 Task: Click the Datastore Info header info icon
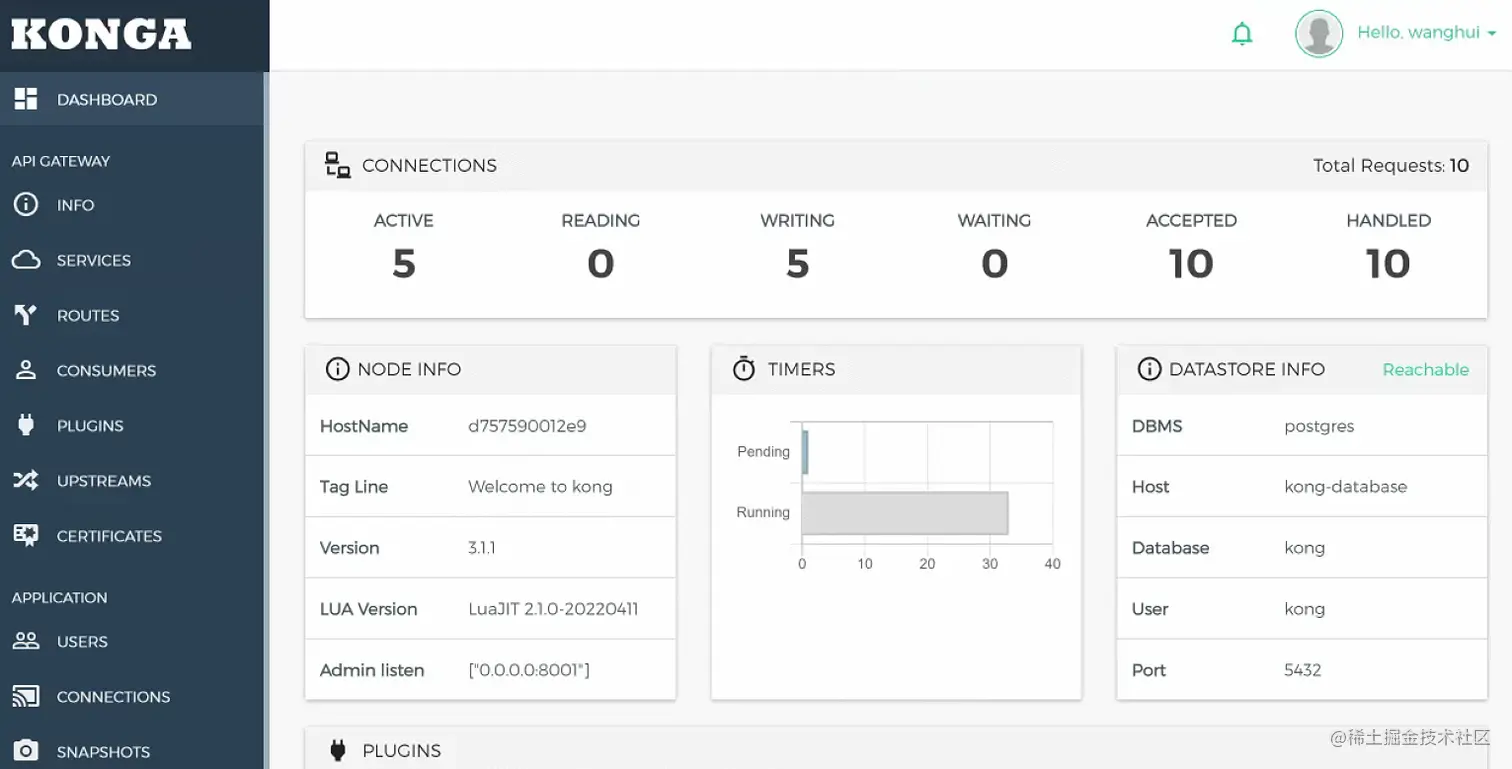click(1149, 369)
